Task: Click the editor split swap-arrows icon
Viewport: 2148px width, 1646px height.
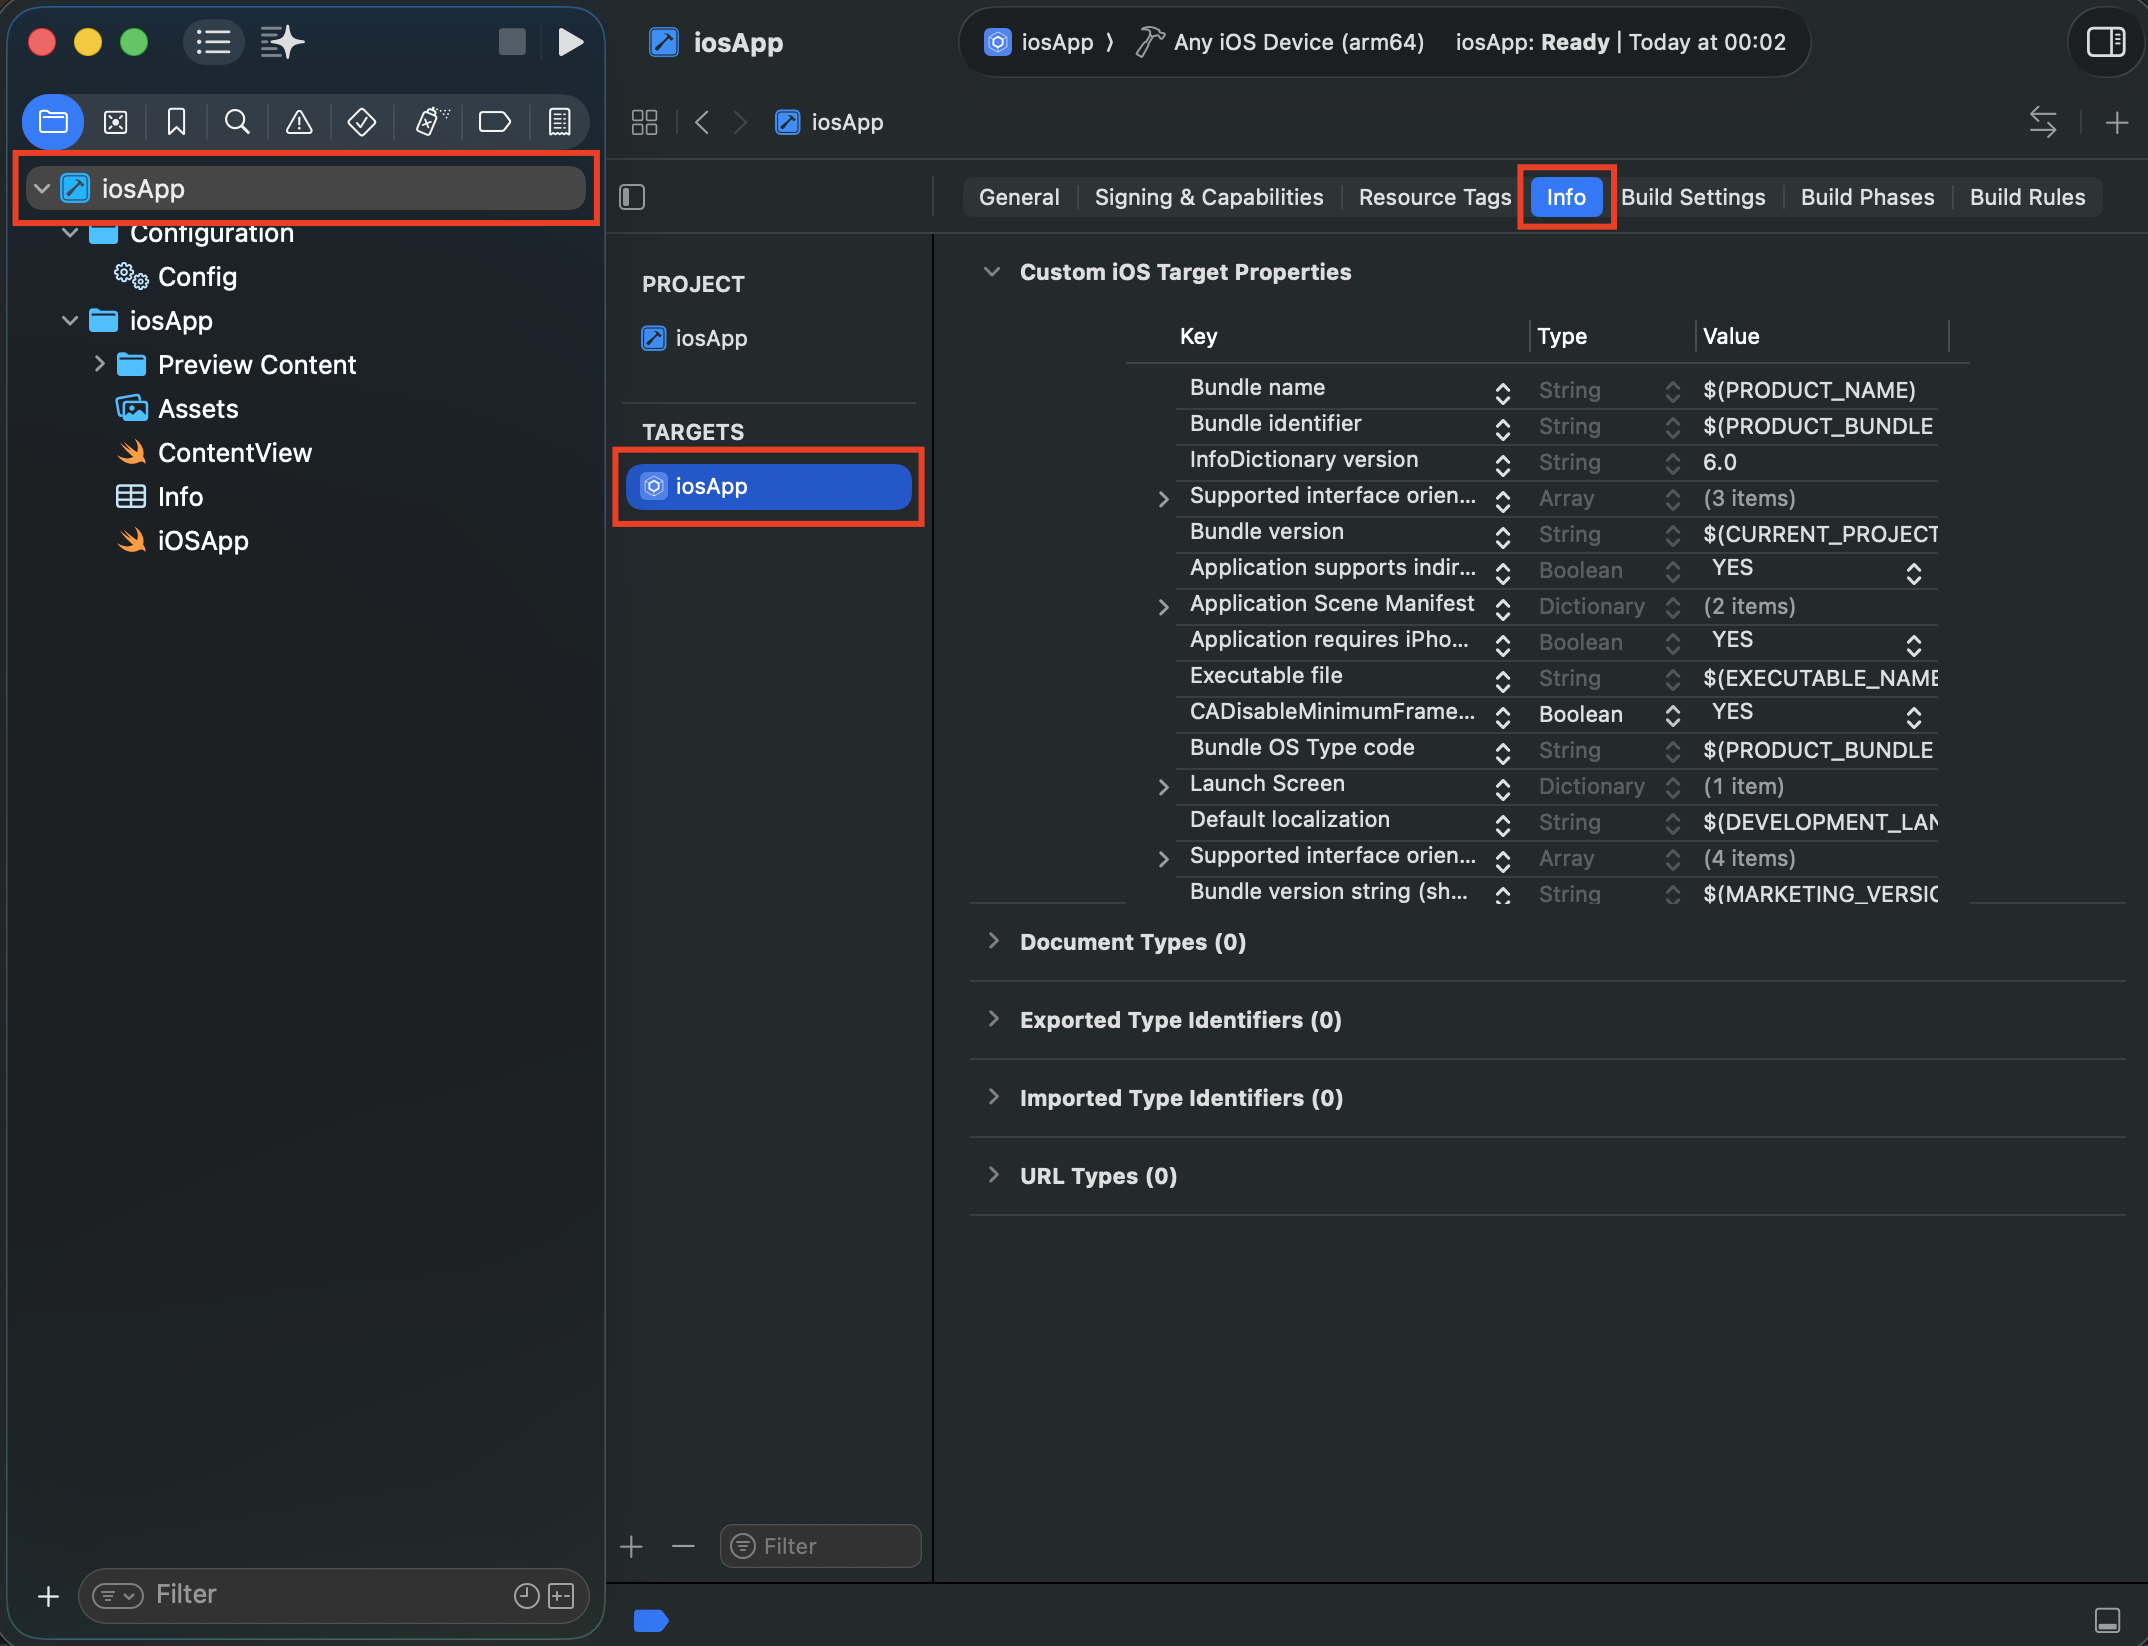Action: [2043, 122]
